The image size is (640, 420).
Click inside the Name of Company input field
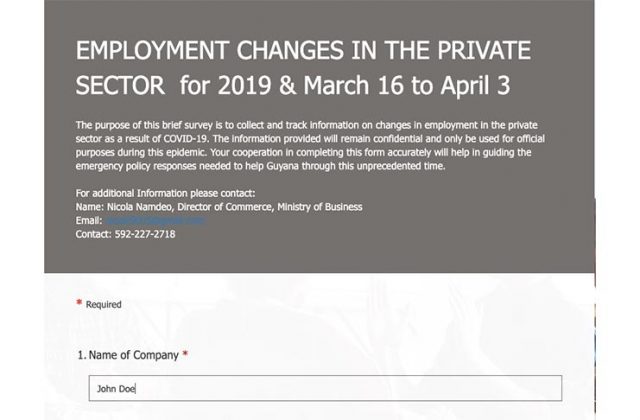point(325,388)
